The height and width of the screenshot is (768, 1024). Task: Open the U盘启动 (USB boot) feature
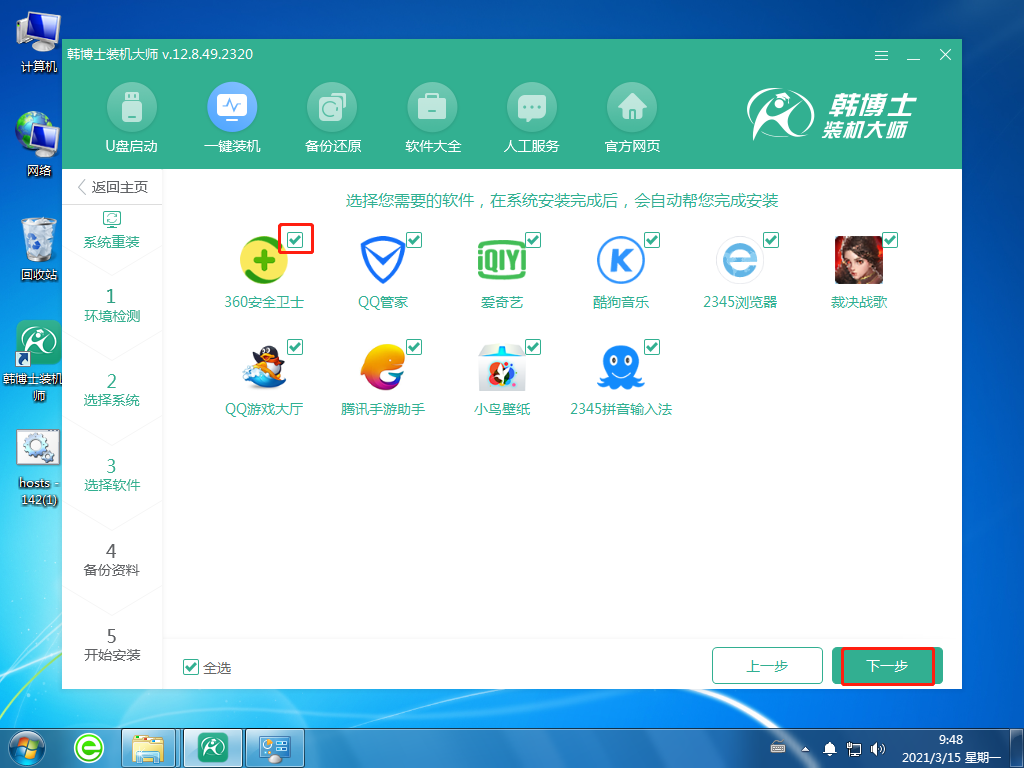click(131, 117)
